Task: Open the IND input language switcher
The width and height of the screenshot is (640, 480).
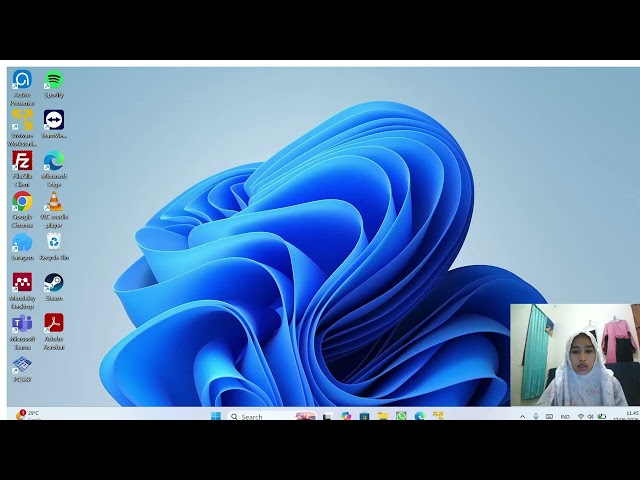Action: coord(565,416)
